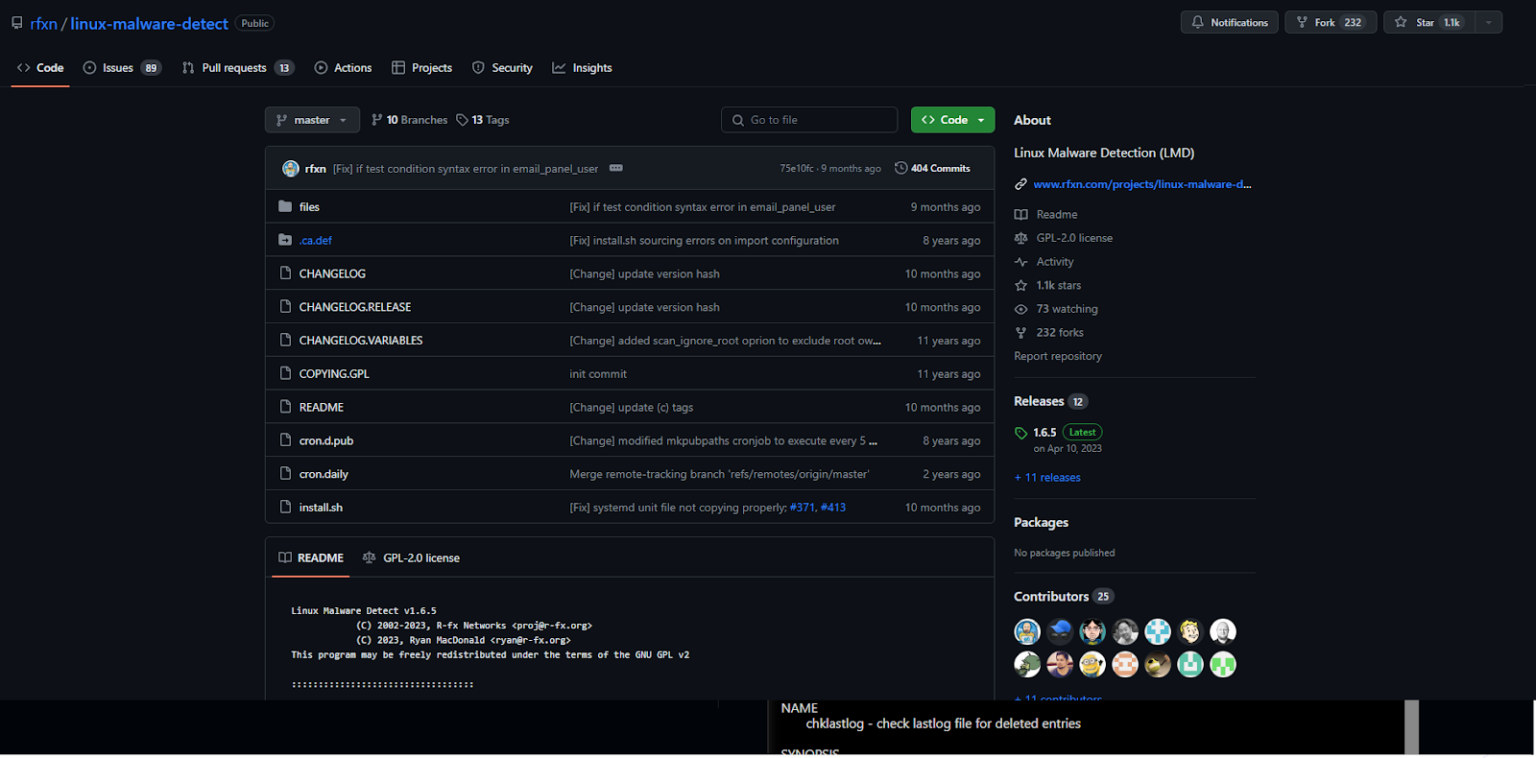Expand the master branch dropdown

312,120
